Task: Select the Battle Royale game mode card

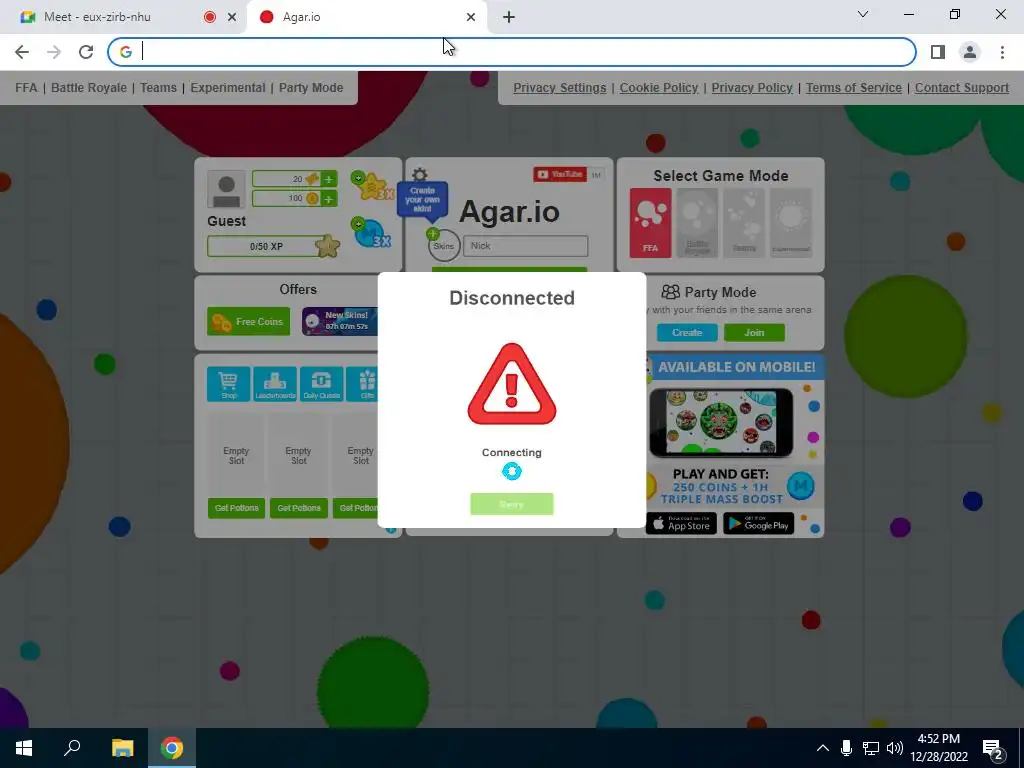Action: click(x=697, y=223)
